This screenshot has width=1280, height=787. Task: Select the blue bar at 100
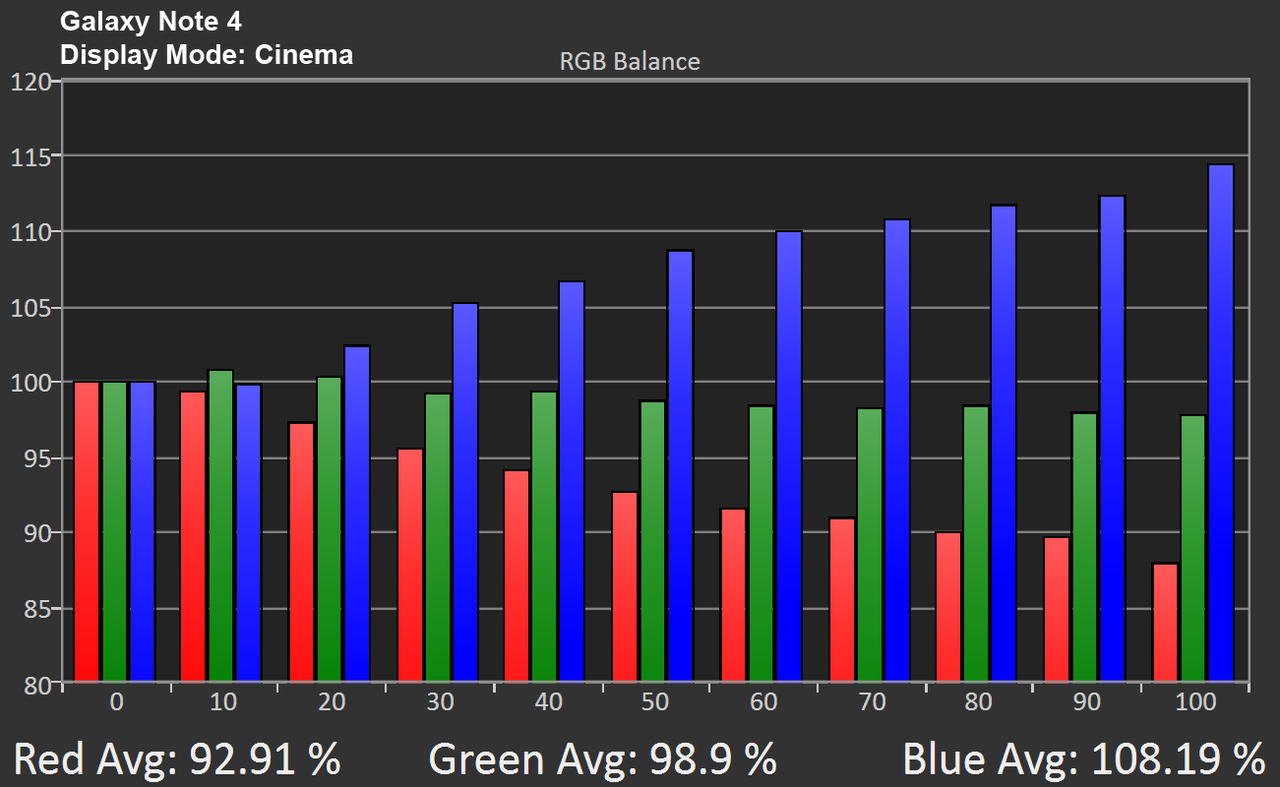point(1220,424)
